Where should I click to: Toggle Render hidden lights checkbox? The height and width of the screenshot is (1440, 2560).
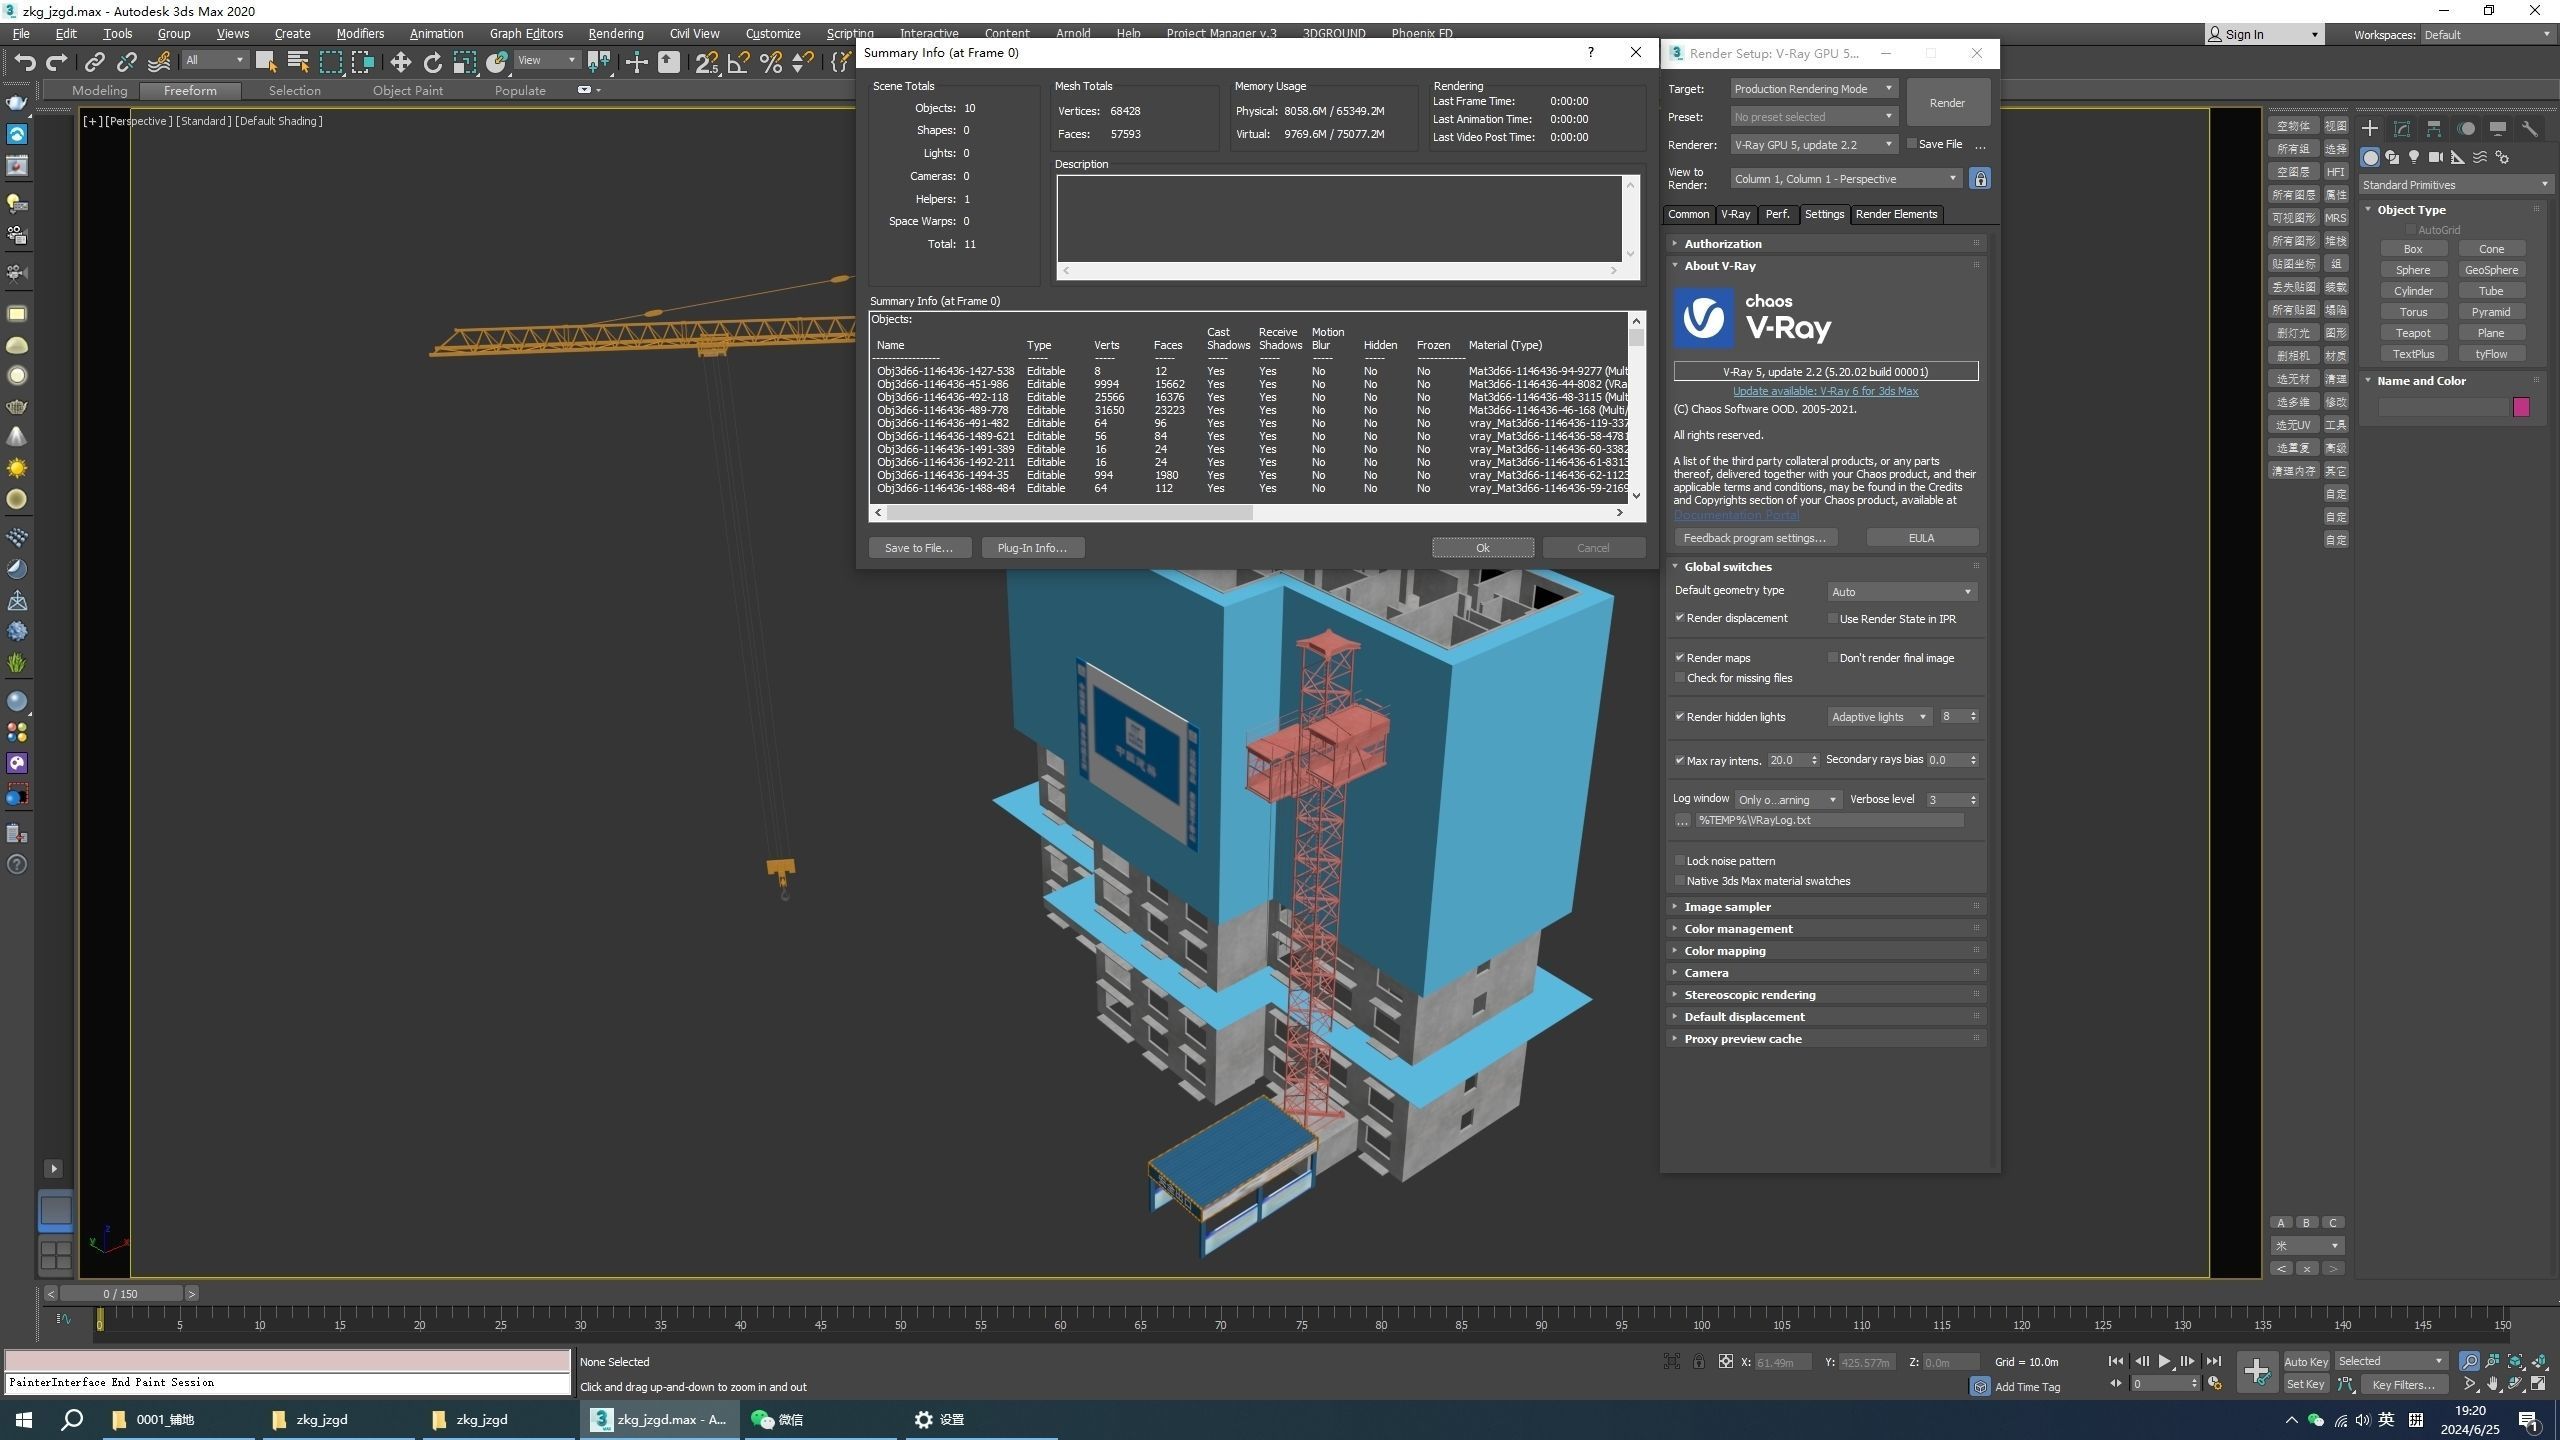point(1679,716)
